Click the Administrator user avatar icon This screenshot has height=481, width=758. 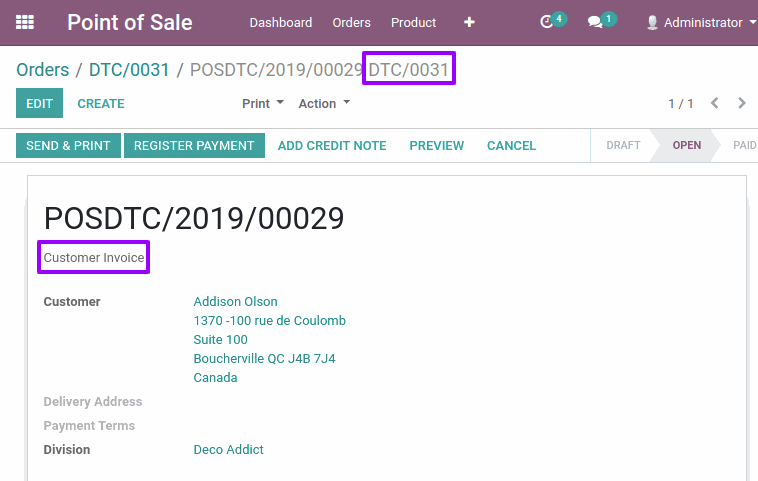click(652, 22)
